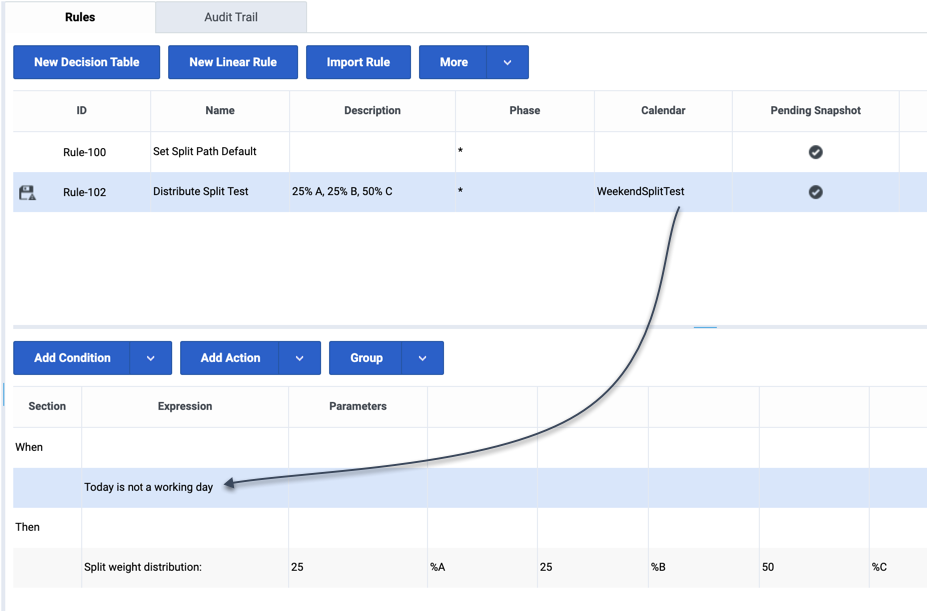Expand the Add Condition dropdown arrow

[x=150, y=358]
